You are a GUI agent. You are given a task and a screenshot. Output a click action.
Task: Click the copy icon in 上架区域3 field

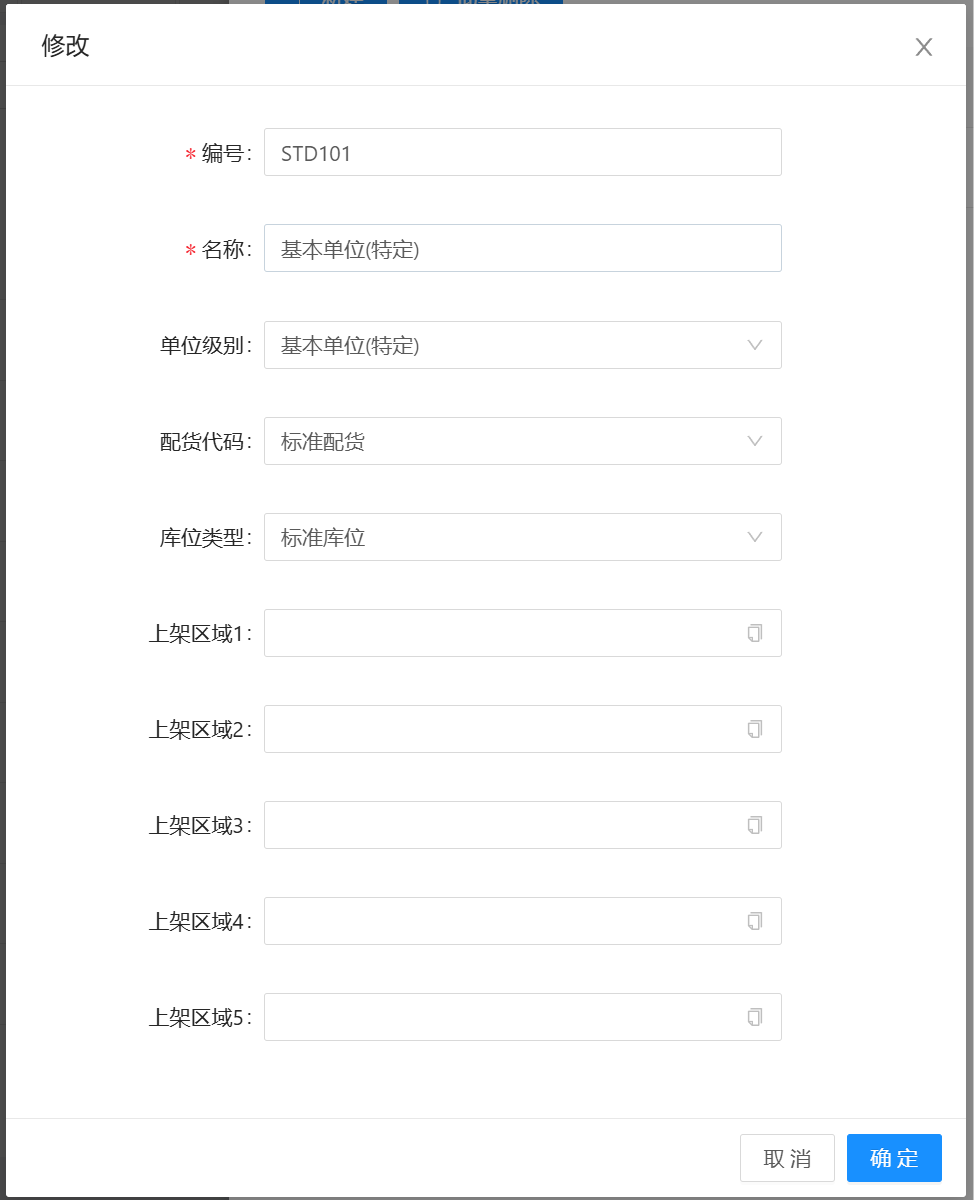click(x=755, y=825)
